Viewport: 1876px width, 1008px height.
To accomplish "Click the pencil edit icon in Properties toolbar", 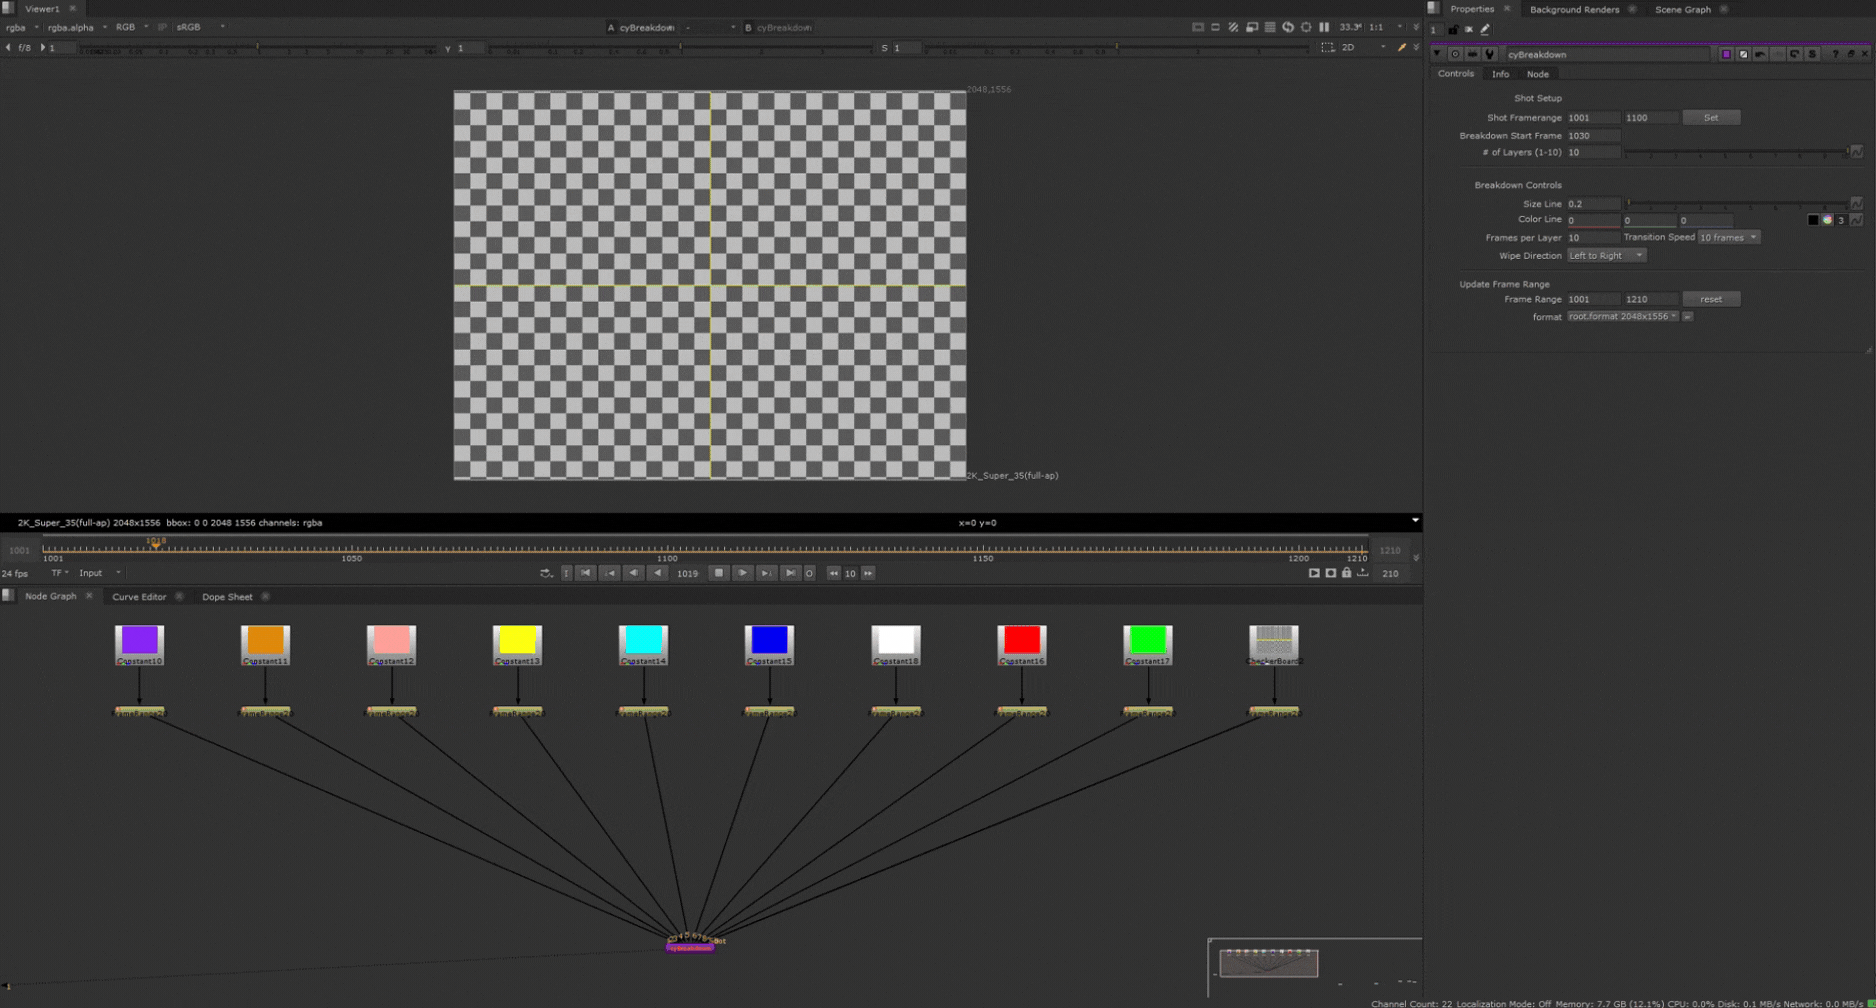I will tap(1485, 30).
